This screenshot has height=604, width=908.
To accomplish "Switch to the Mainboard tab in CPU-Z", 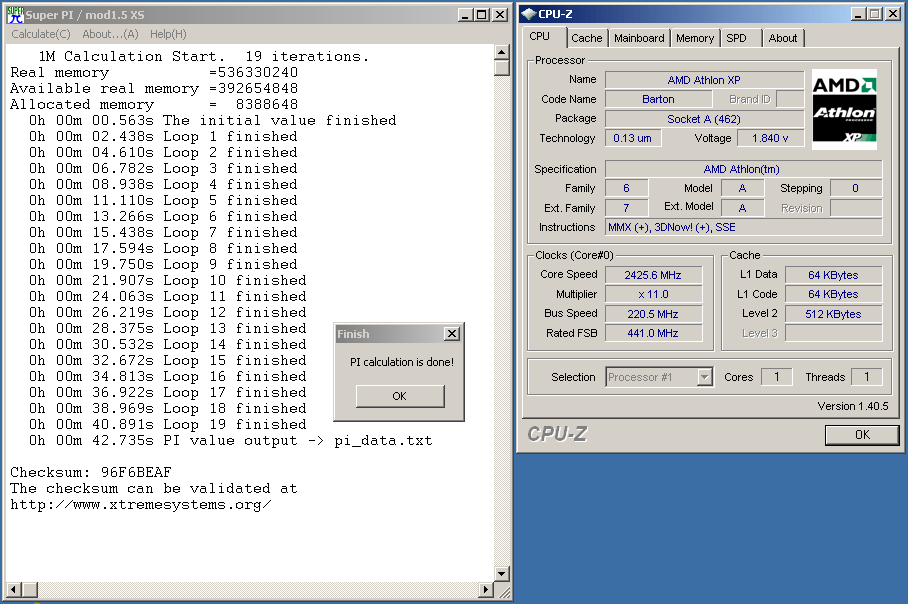I will click(x=639, y=38).
